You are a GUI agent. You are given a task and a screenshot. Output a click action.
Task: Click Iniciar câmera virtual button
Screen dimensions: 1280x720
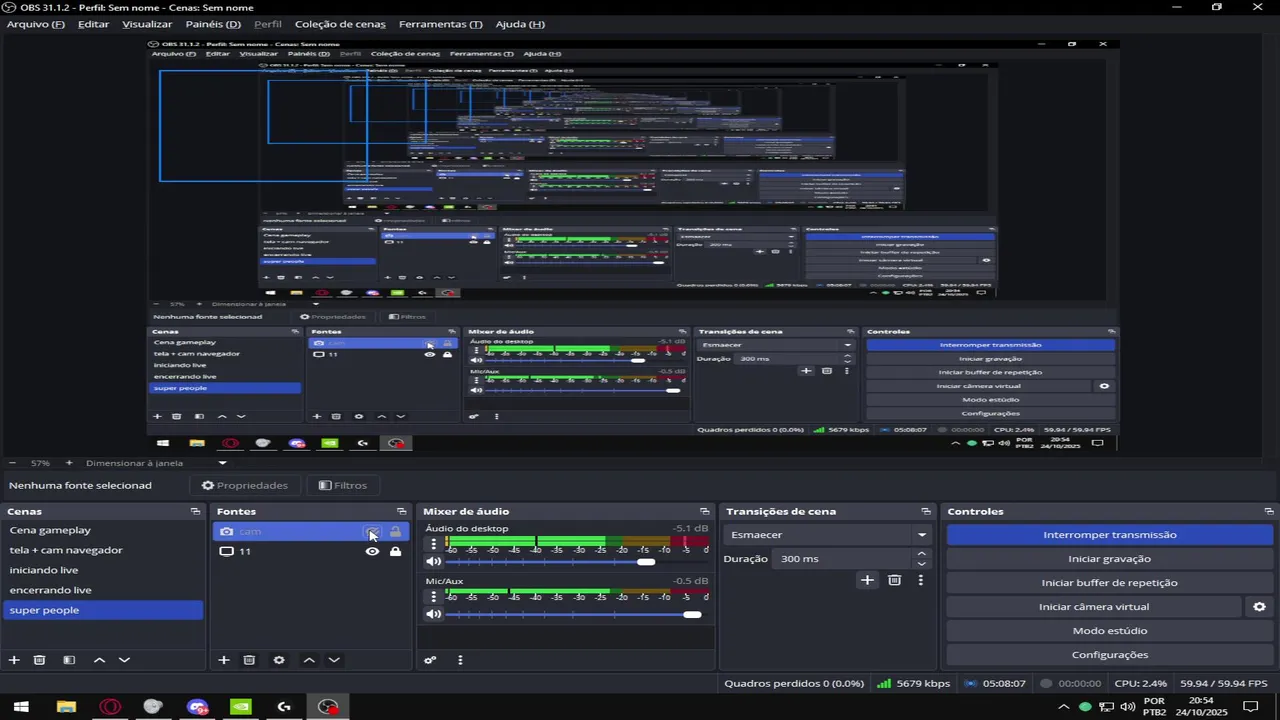point(1093,607)
